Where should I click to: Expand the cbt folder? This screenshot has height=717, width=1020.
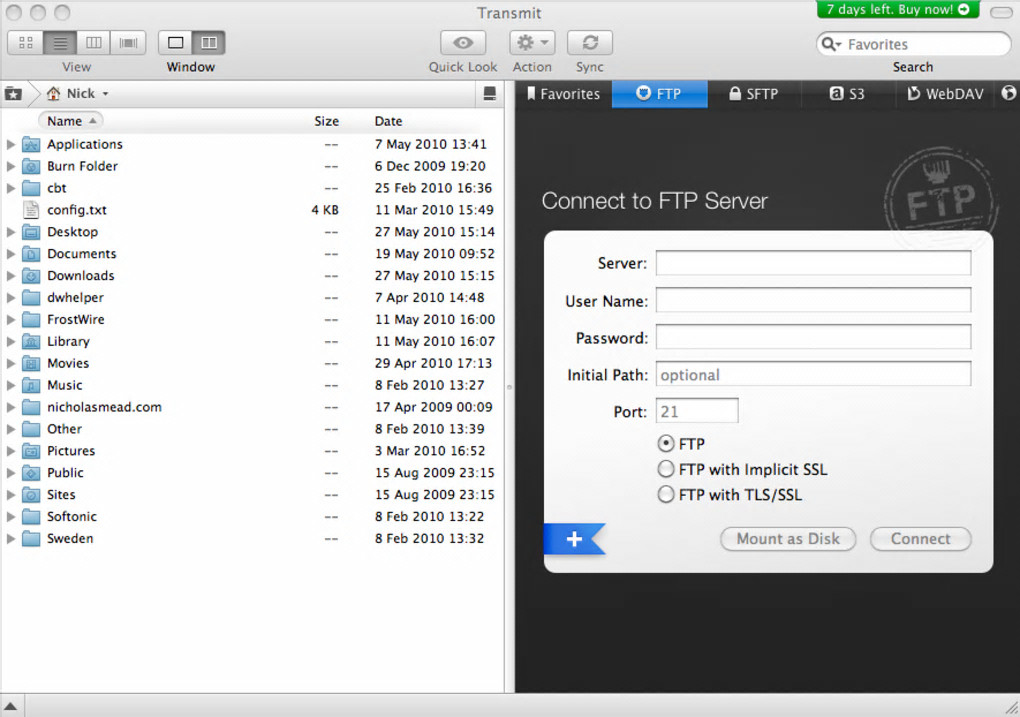pos(10,188)
